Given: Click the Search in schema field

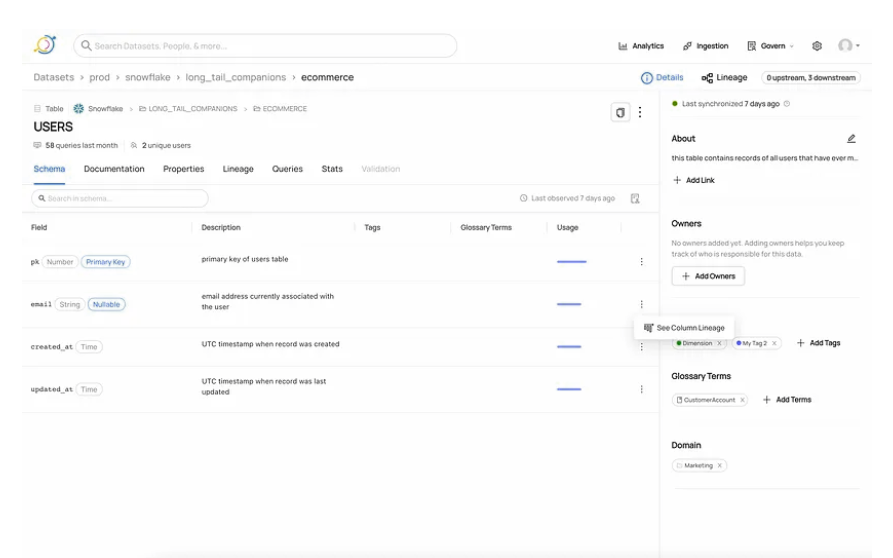Looking at the screenshot, I should (x=120, y=199).
